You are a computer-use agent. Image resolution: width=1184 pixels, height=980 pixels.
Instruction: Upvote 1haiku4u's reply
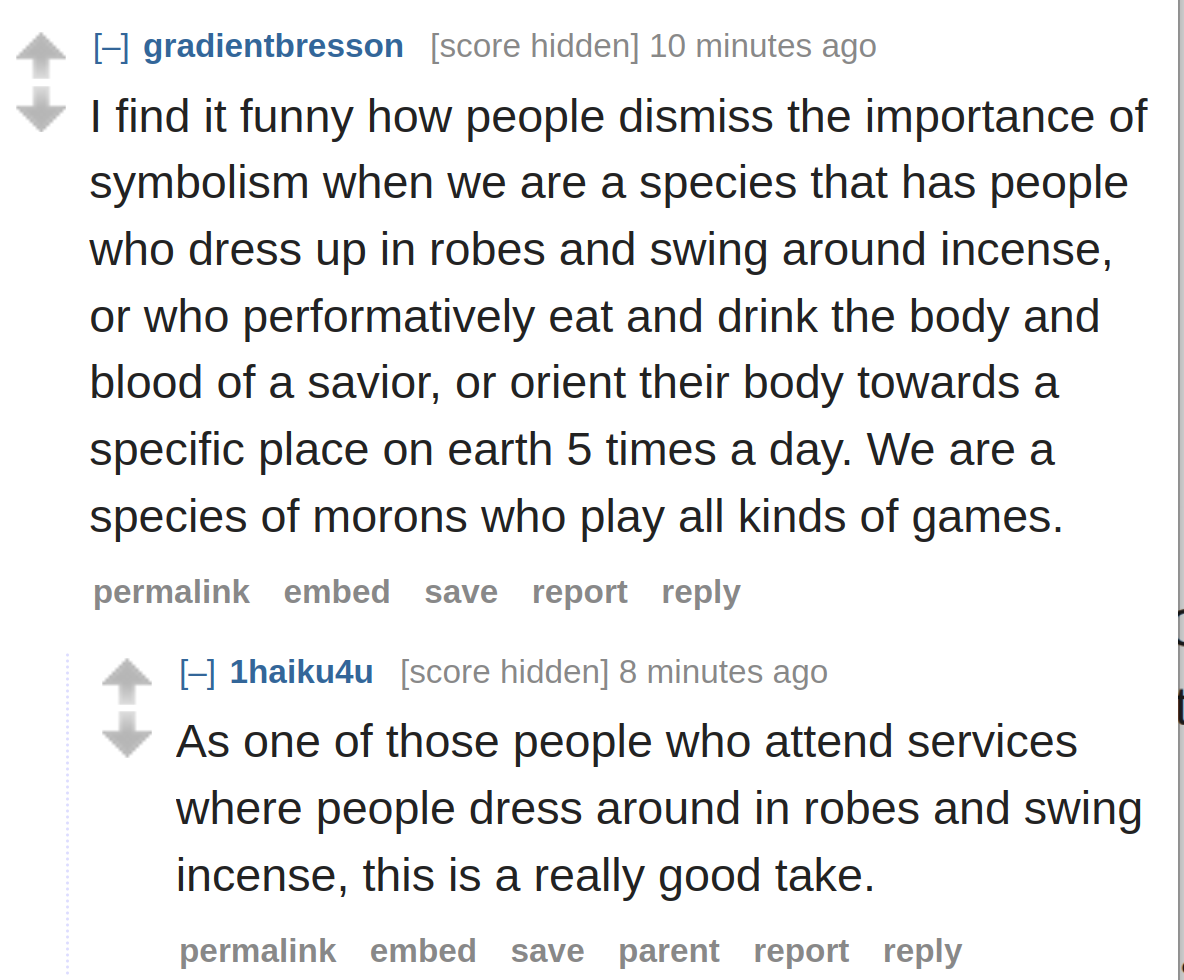pos(127,682)
